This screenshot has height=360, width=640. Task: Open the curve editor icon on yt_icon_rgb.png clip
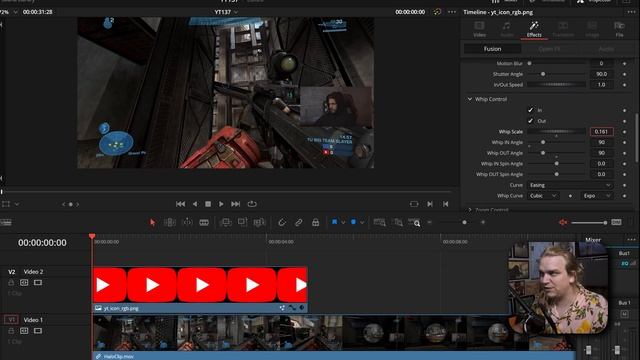pos(292,308)
